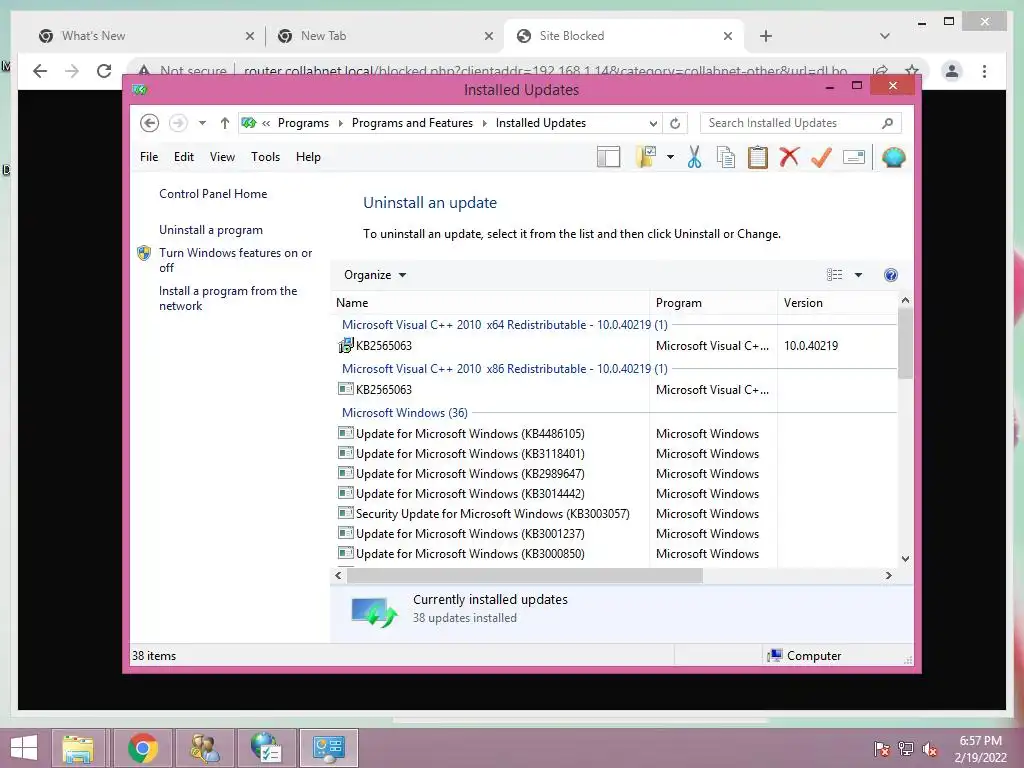Reload the Chrome page
This screenshot has width=1024, height=768.
[104, 71]
